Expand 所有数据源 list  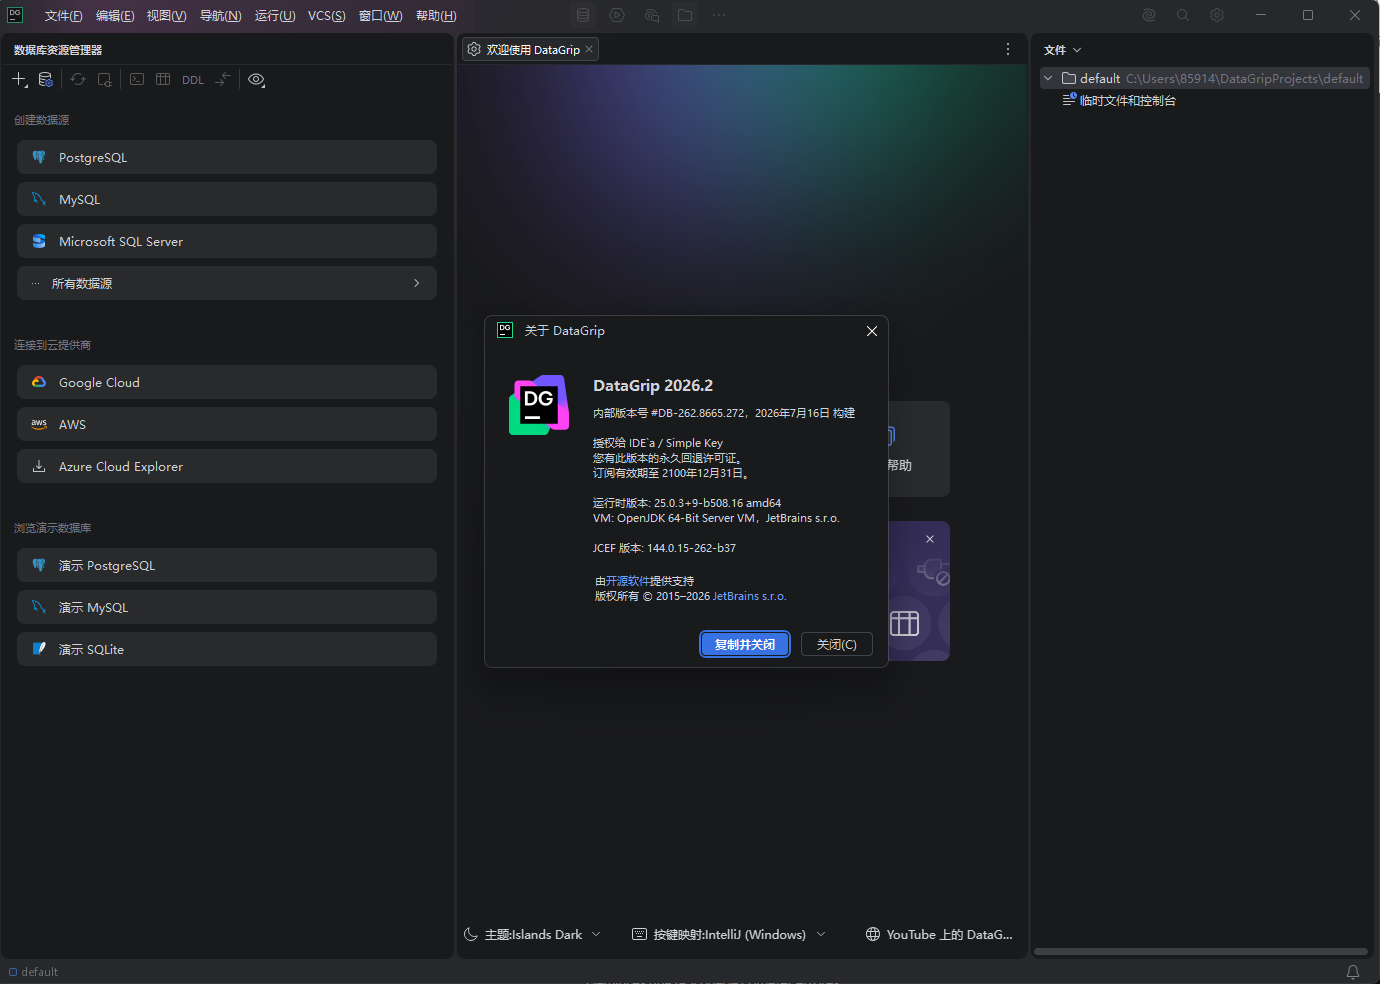[x=227, y=283]
